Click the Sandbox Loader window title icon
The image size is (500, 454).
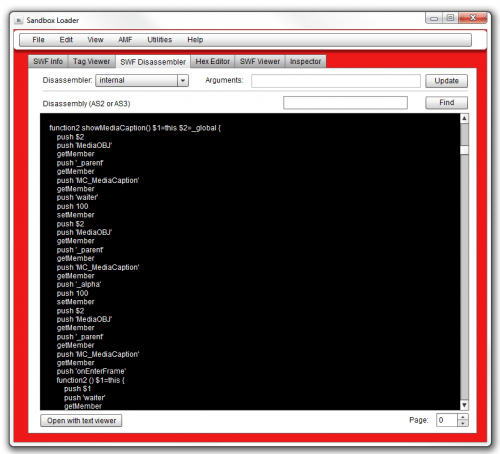click(x=19, y=20)
